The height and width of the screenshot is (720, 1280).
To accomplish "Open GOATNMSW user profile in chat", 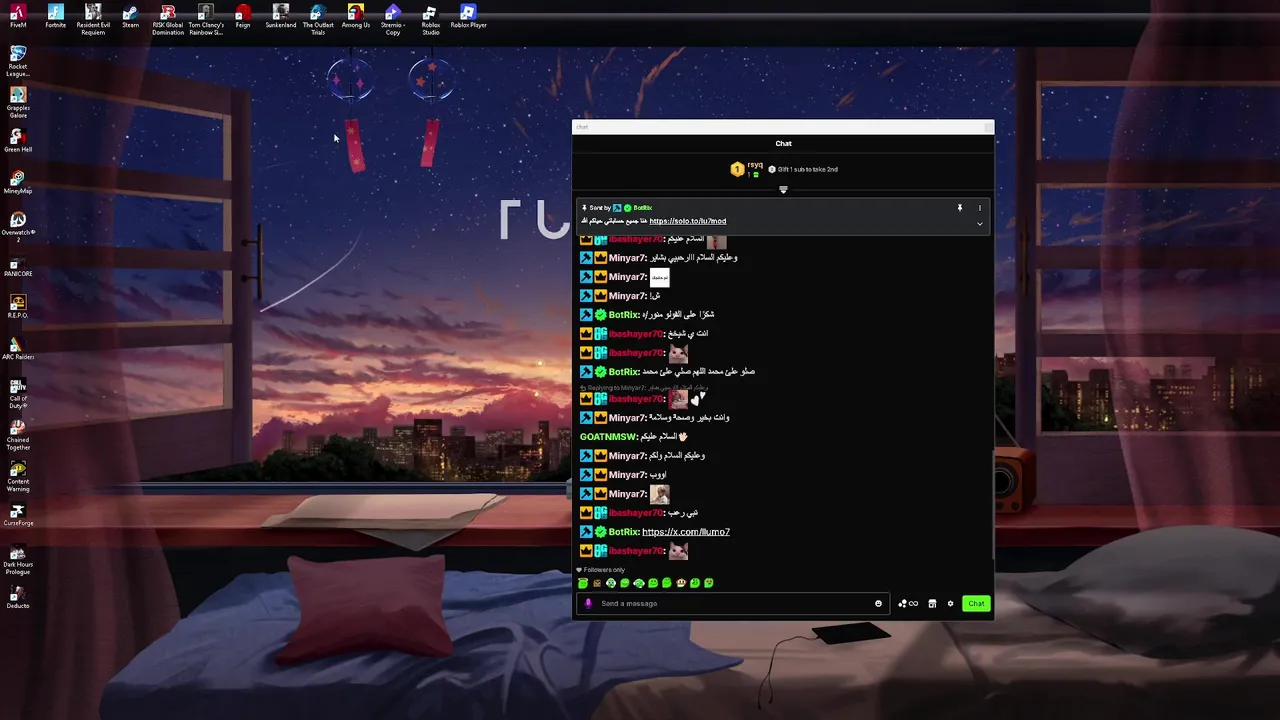I will click(608, 437).
